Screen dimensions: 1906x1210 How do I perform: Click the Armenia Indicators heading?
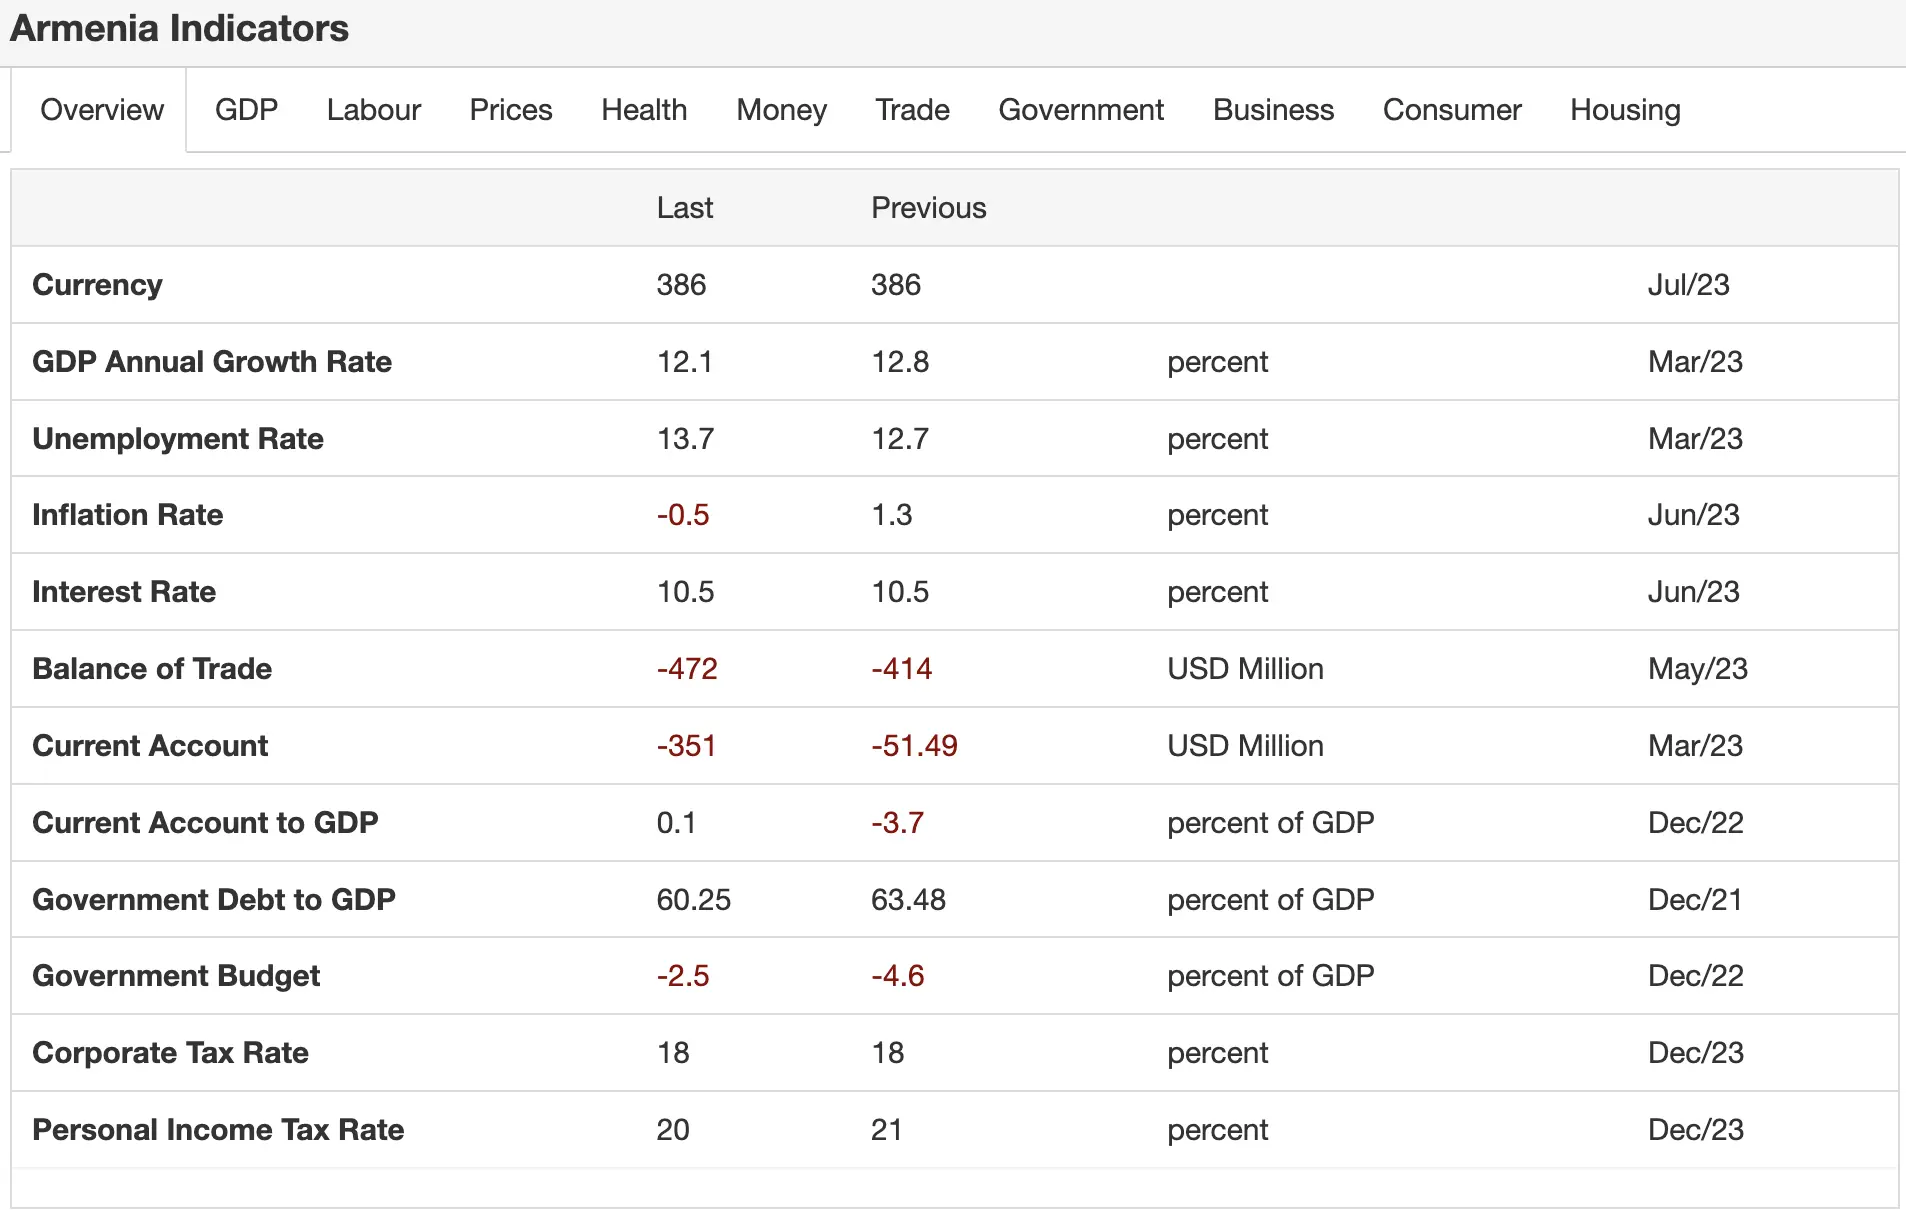pos(179,29)
